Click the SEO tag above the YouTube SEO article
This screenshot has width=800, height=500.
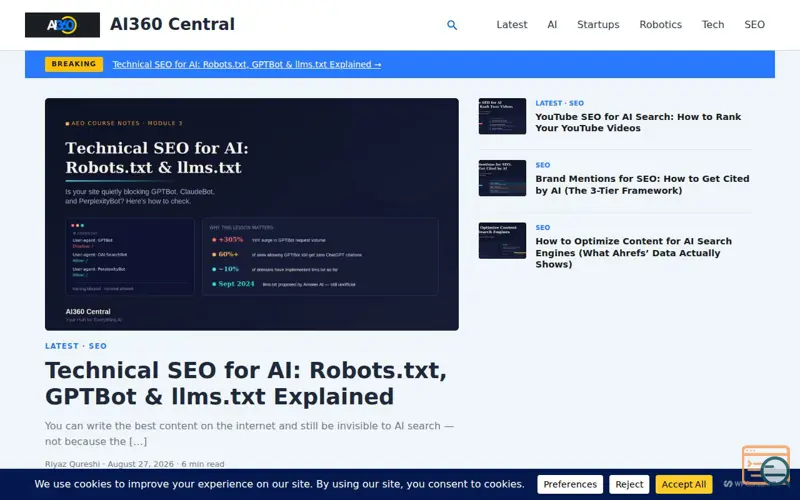[577, 103]
